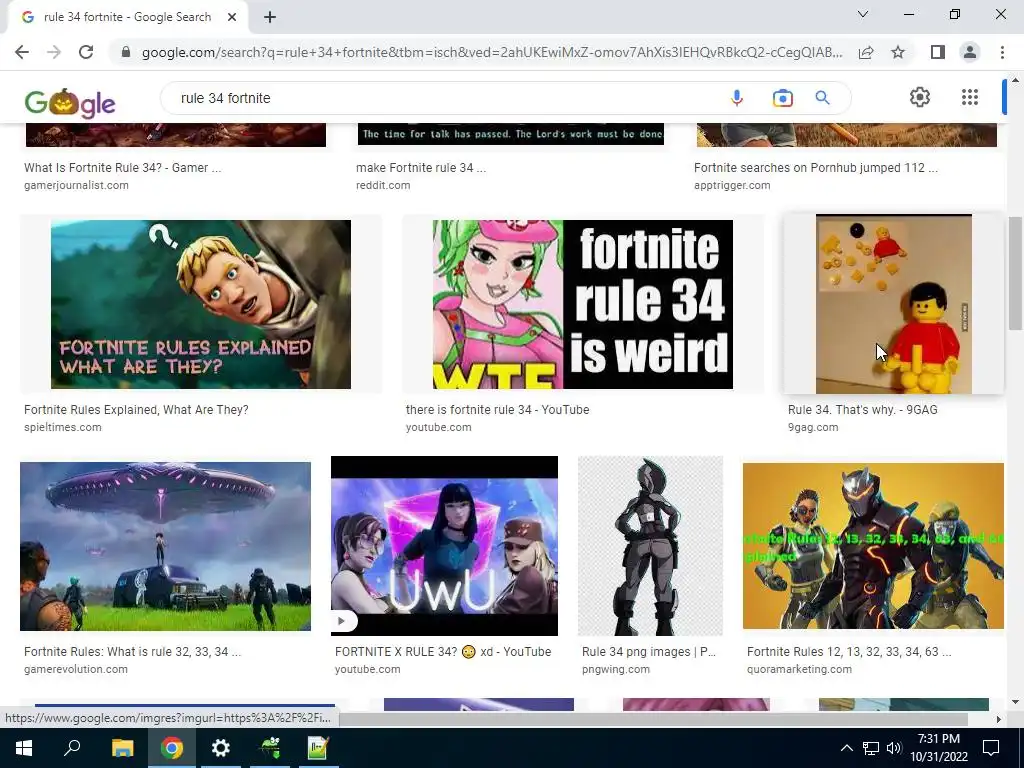Open Settings gear in taskbar
The height and width of the screenshot is (768, 1024).
[x=221, y=748]
